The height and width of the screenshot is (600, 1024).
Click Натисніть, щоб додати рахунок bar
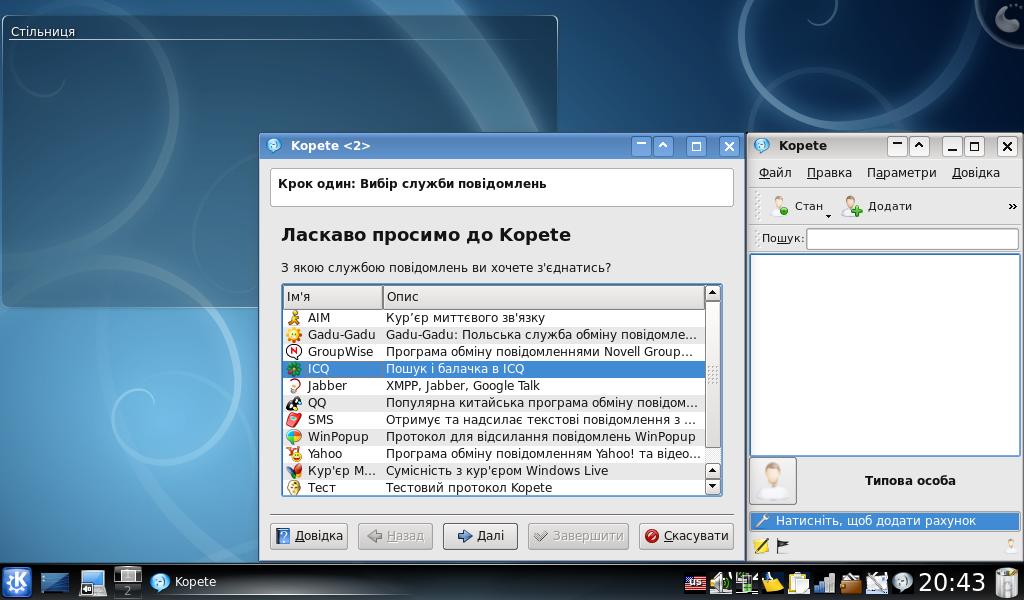tap(885, 520)
